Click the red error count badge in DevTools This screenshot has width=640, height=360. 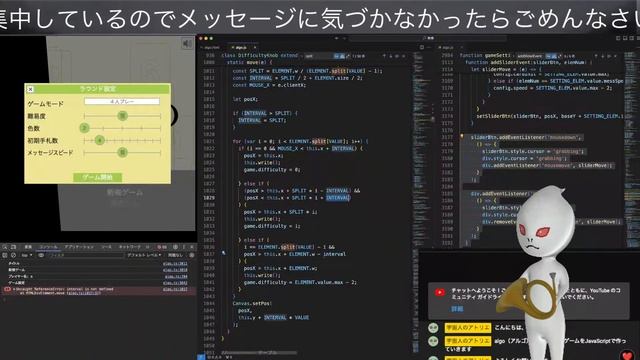(x=162, y=247)
